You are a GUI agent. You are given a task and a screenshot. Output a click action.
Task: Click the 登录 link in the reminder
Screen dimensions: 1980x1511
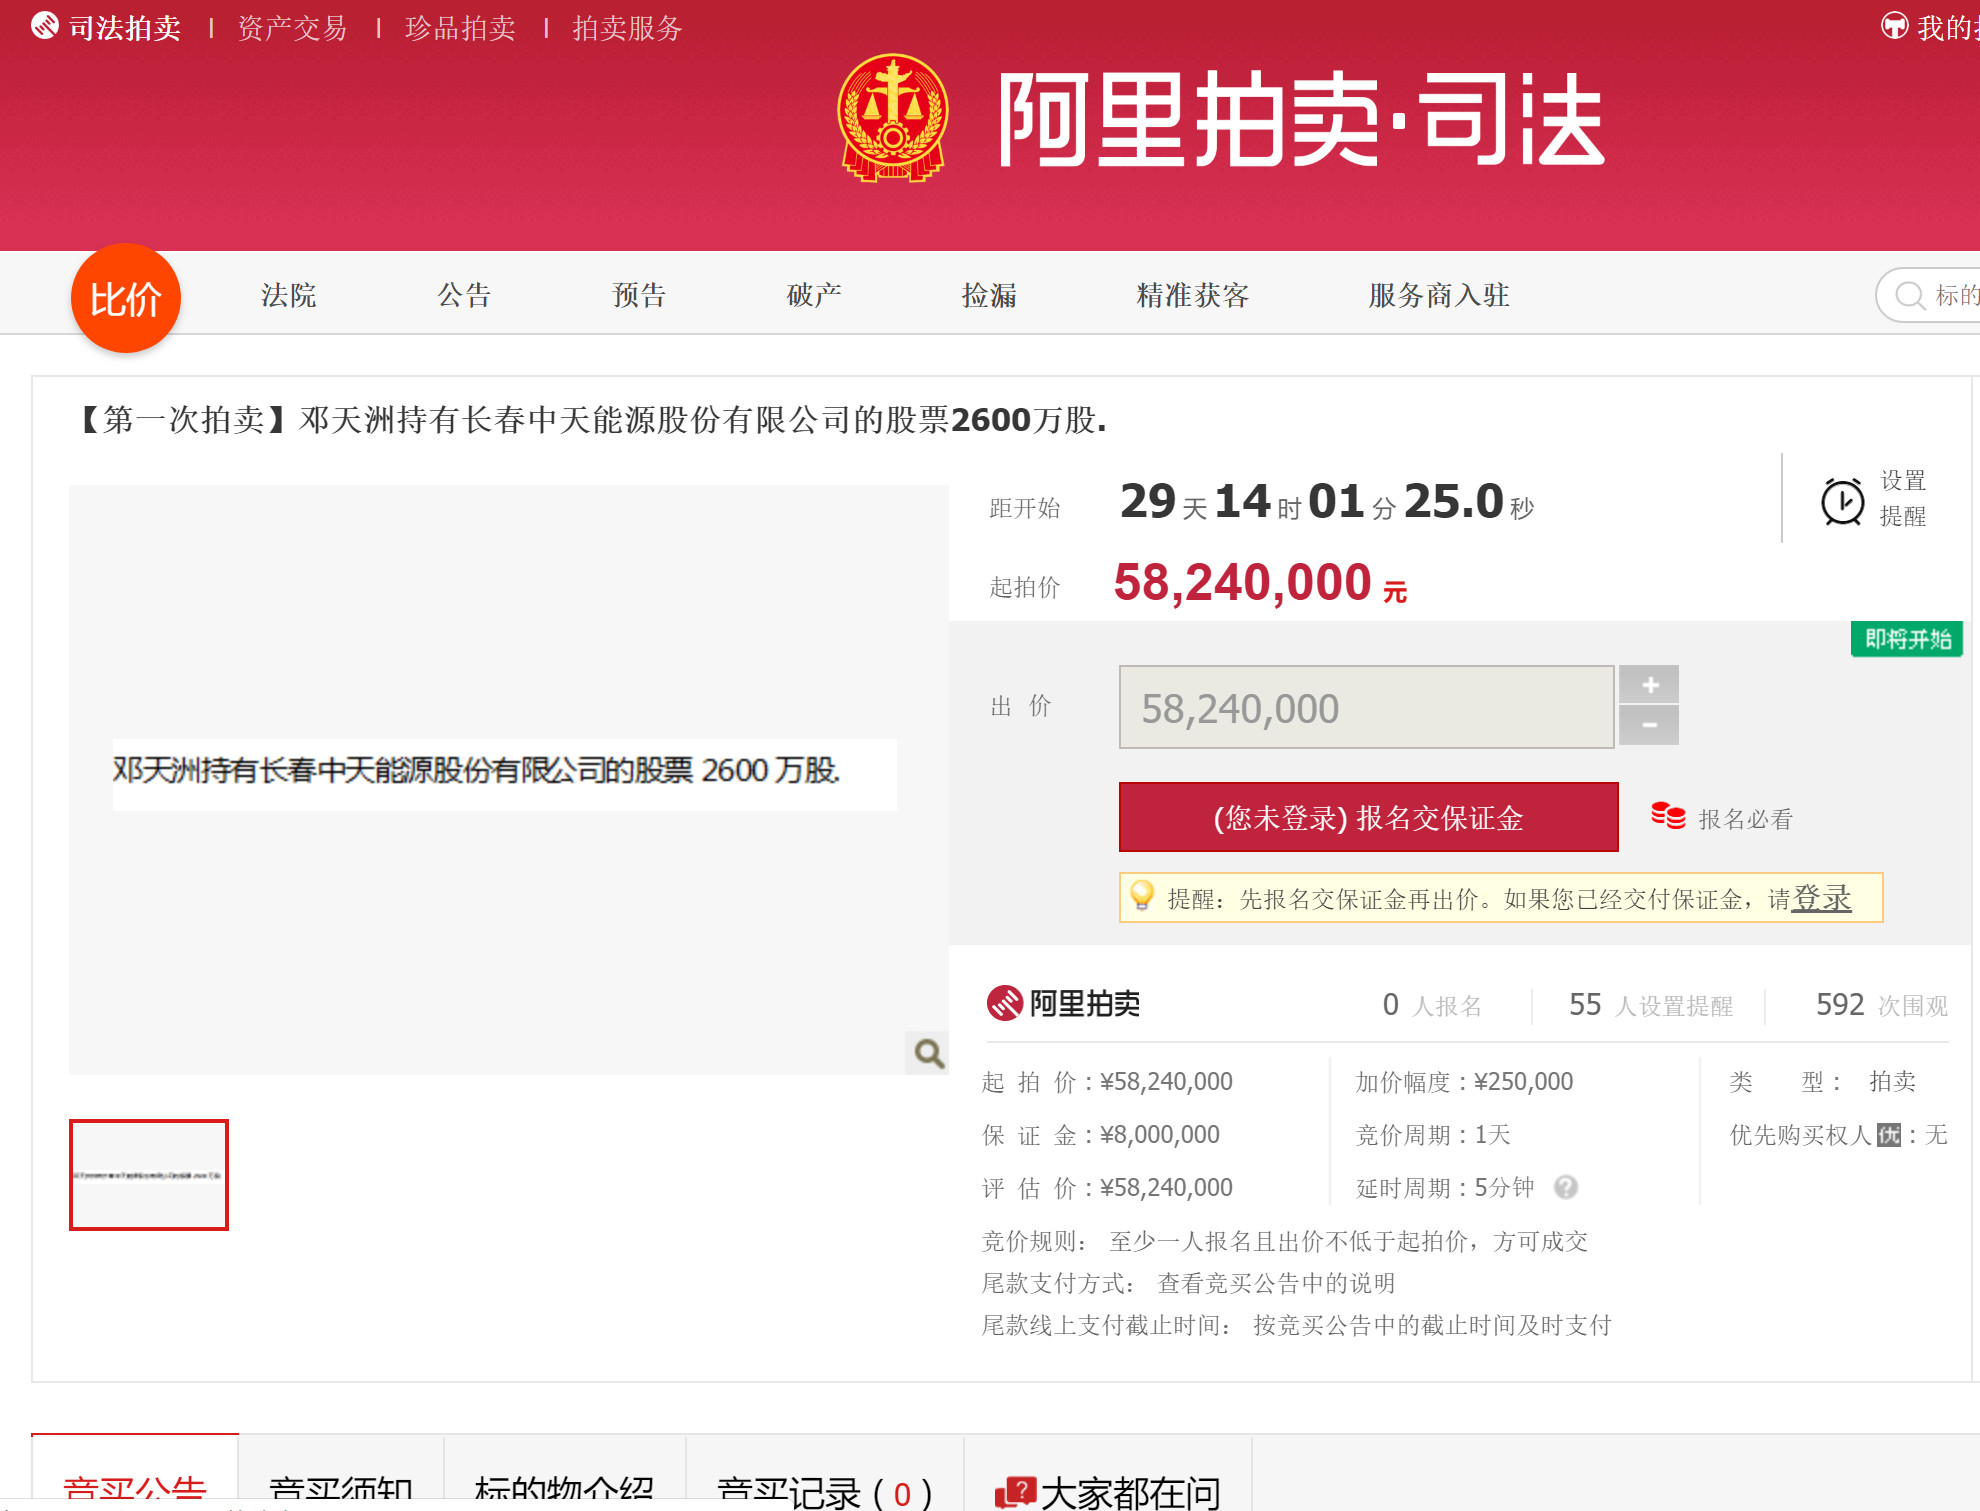point(1821,898)
